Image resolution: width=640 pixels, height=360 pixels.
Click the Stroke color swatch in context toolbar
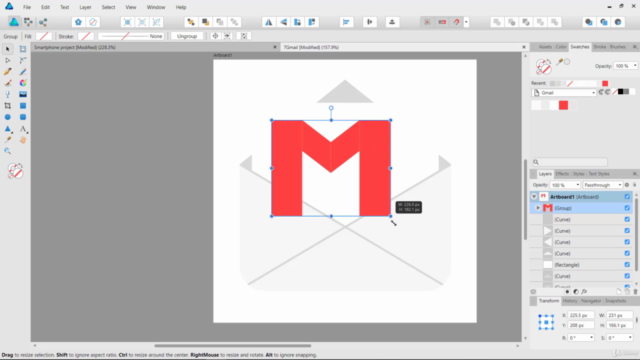click(x=86, y=36)
